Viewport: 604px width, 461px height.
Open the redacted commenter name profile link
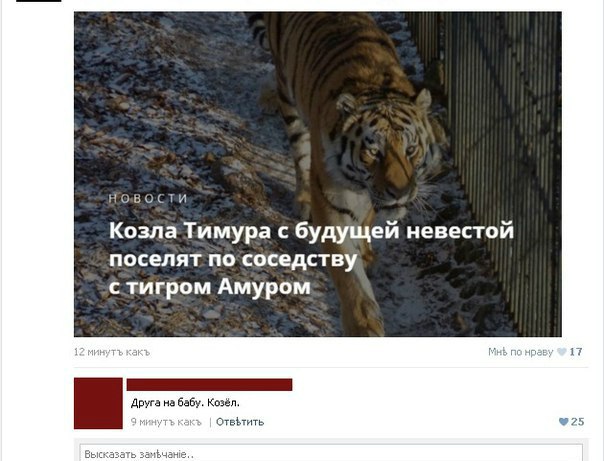209,384
